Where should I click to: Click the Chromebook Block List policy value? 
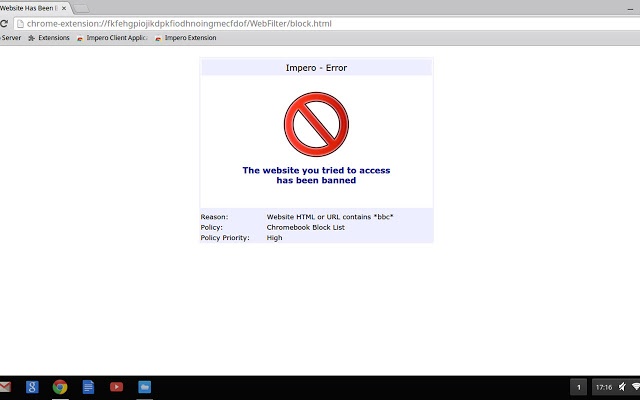click(x=306, y=227)
